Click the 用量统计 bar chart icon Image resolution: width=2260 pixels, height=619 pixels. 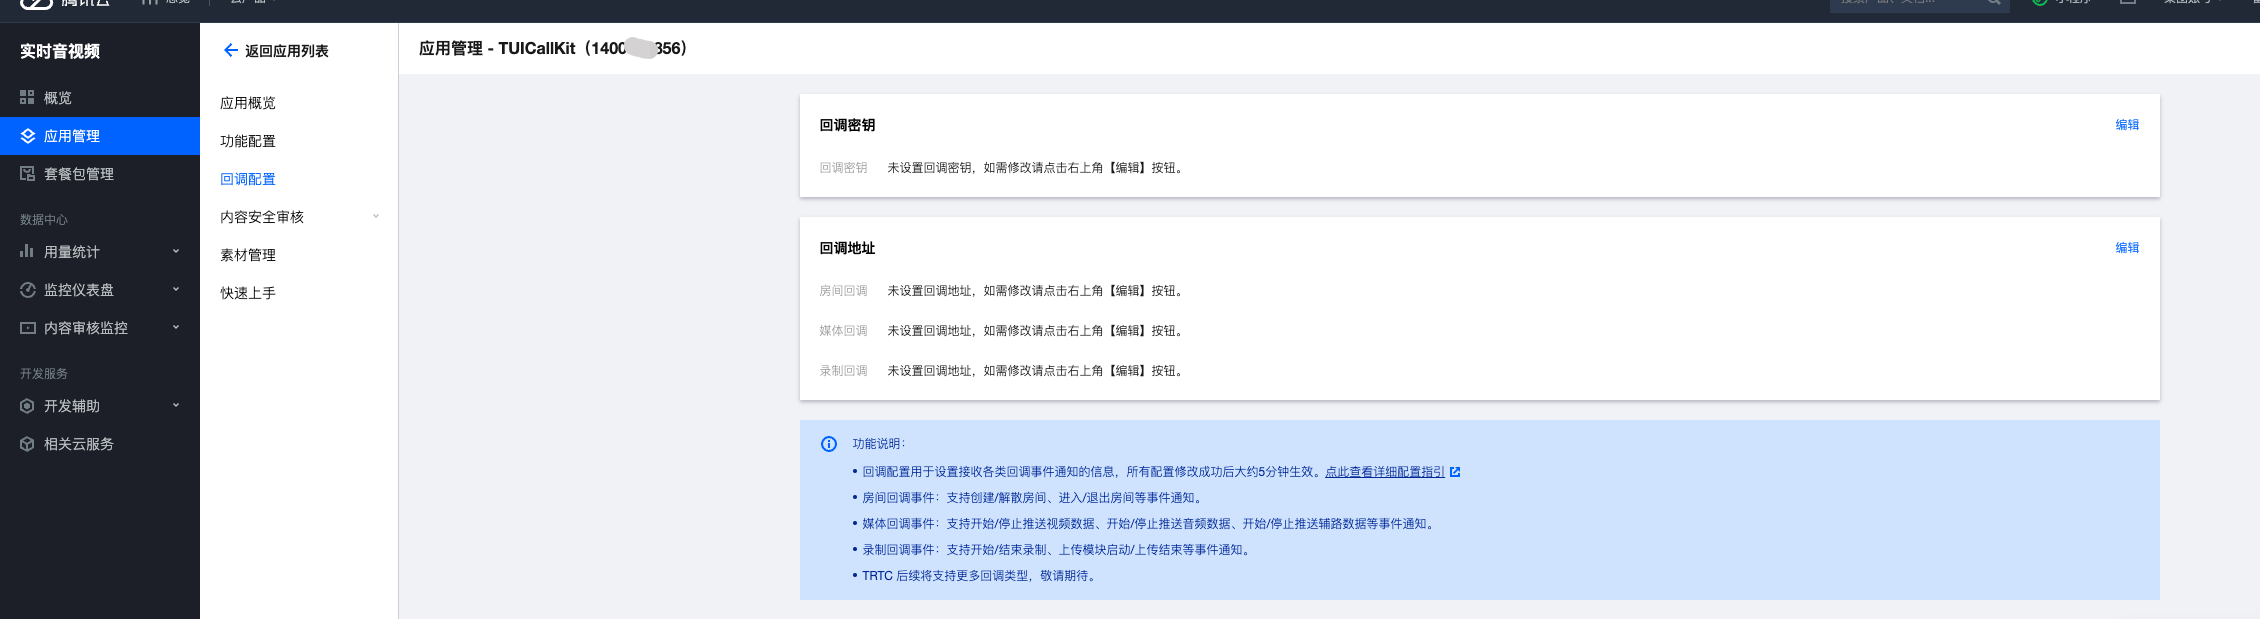(x=27, y=251)
